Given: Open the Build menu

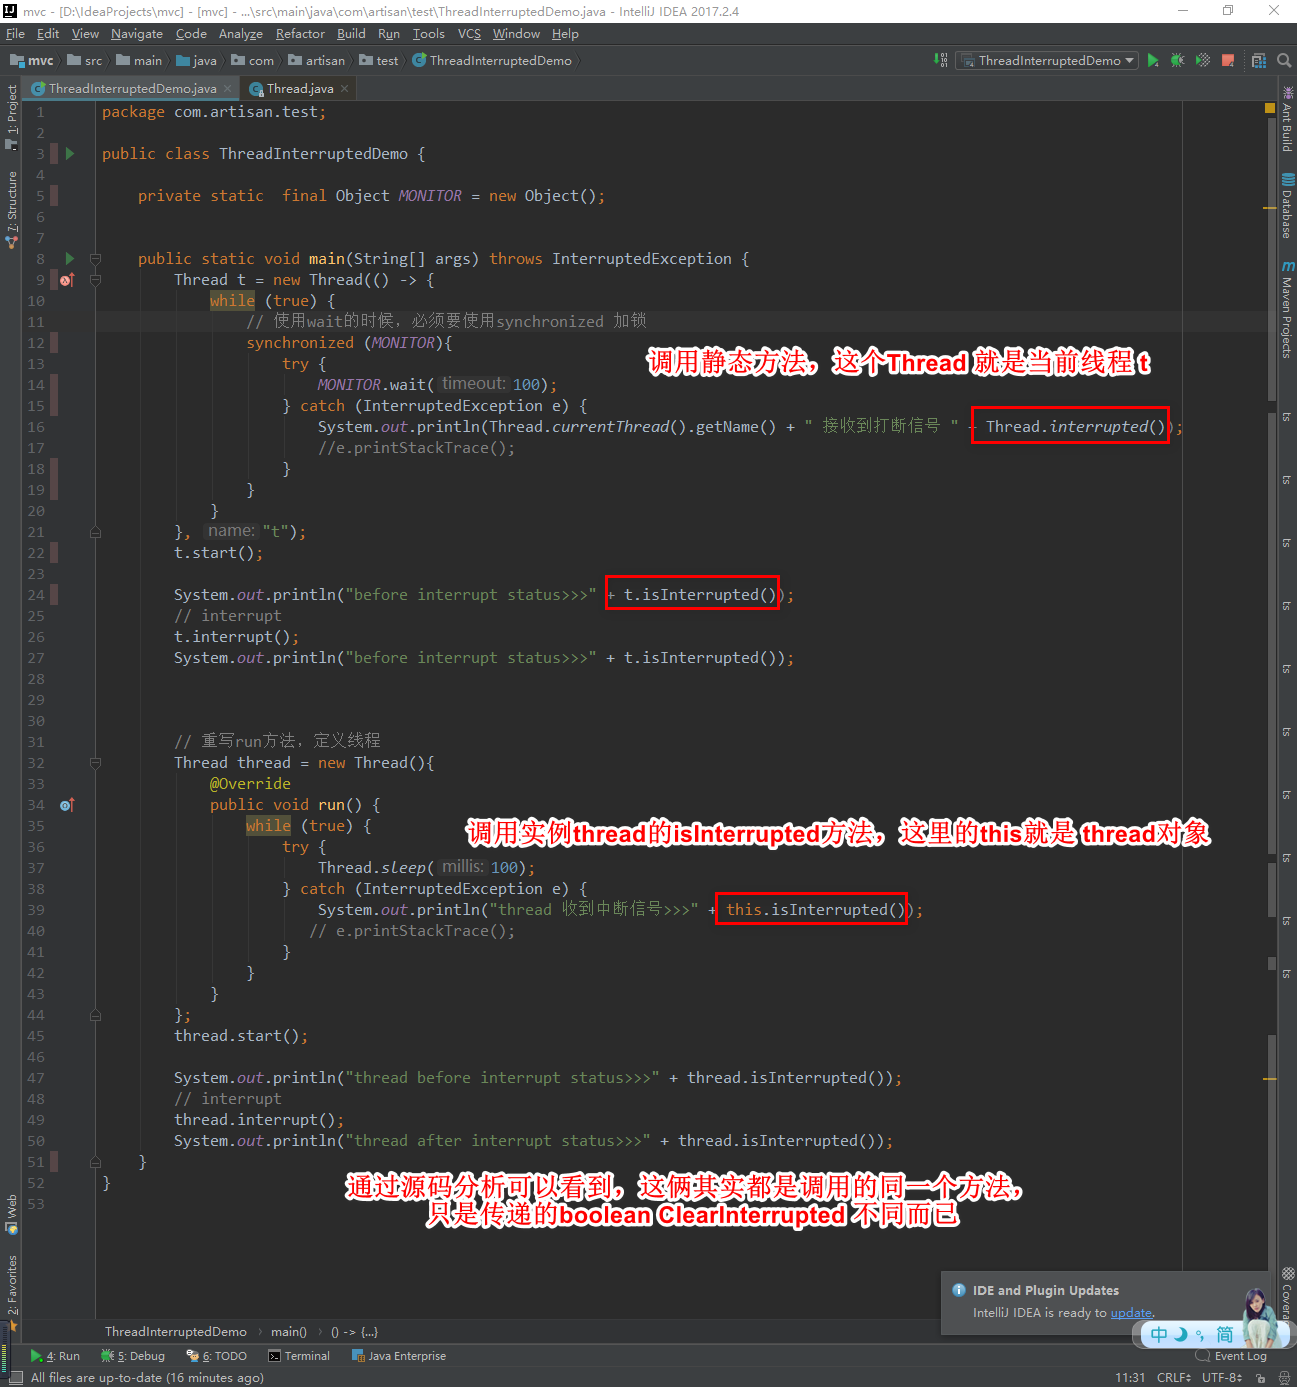Looking at the screenshot, I should pyautogui.click(x=351, y=33).
